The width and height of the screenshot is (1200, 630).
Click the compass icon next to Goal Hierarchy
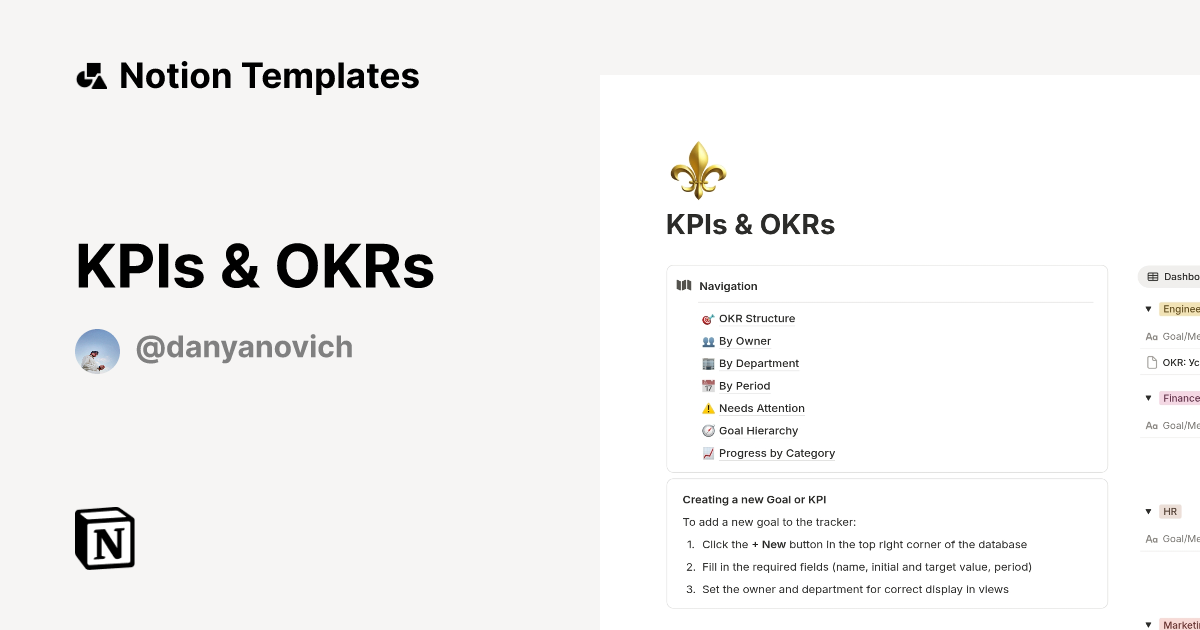click(709, 430)
